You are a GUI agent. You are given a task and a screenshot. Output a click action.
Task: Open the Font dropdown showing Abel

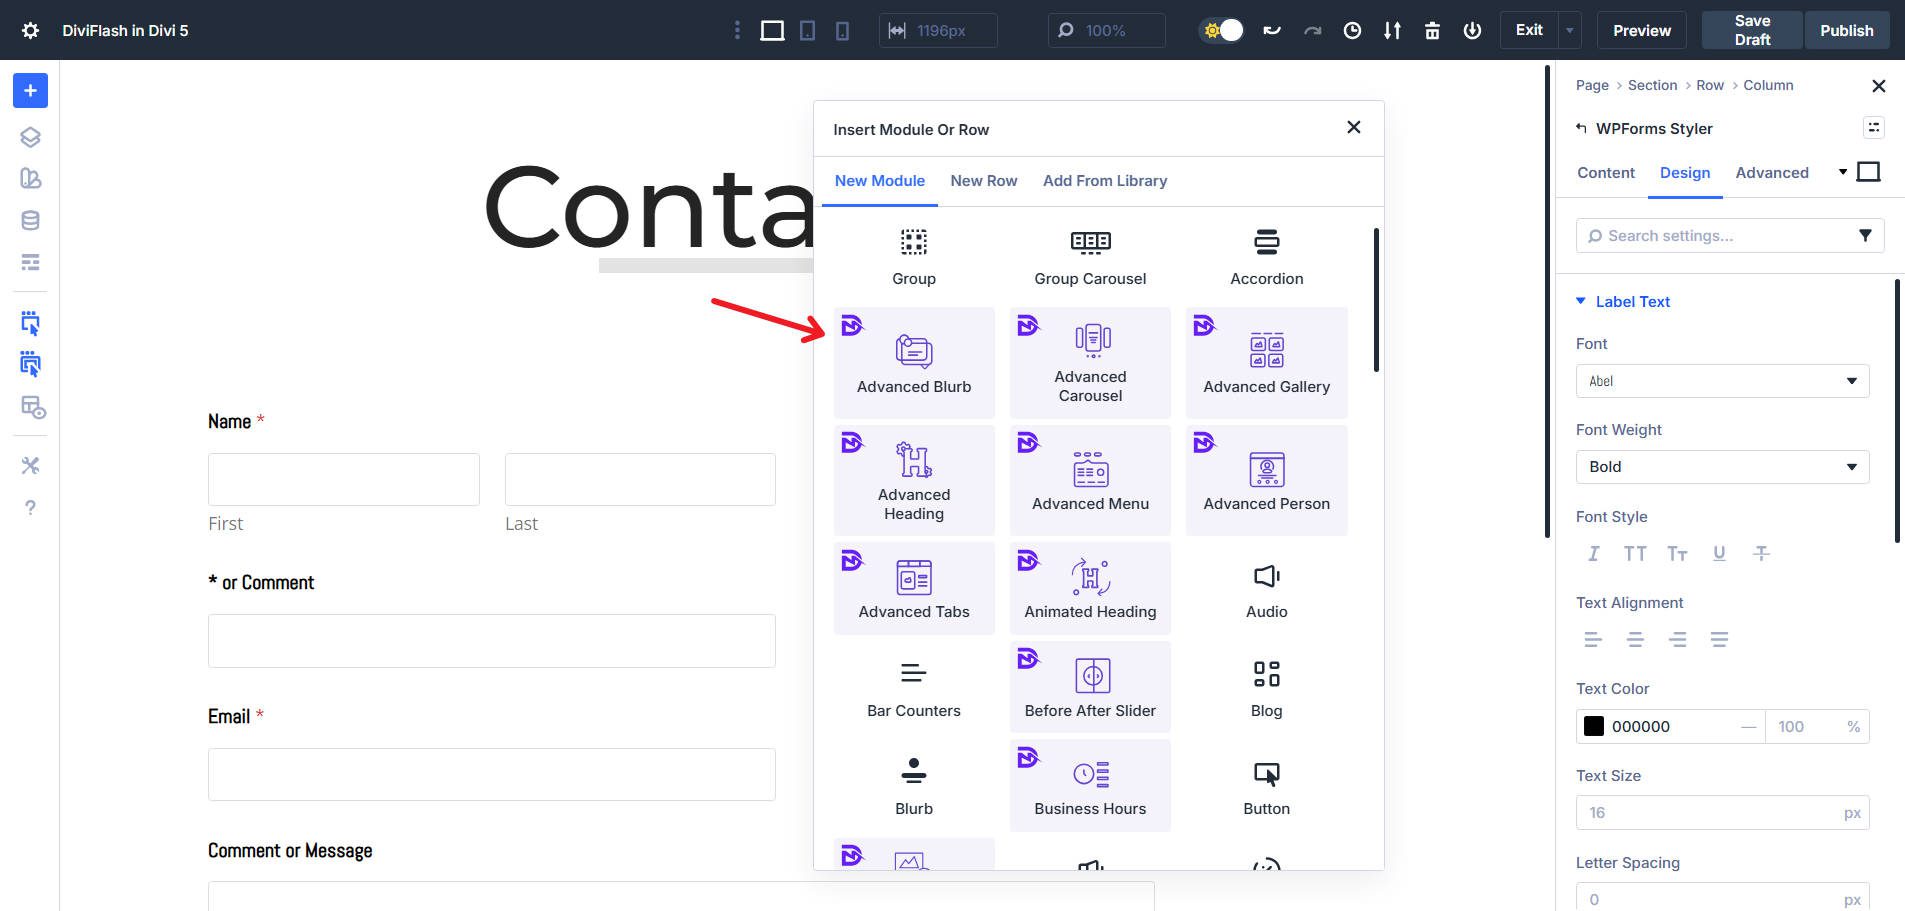[1721, 381]
